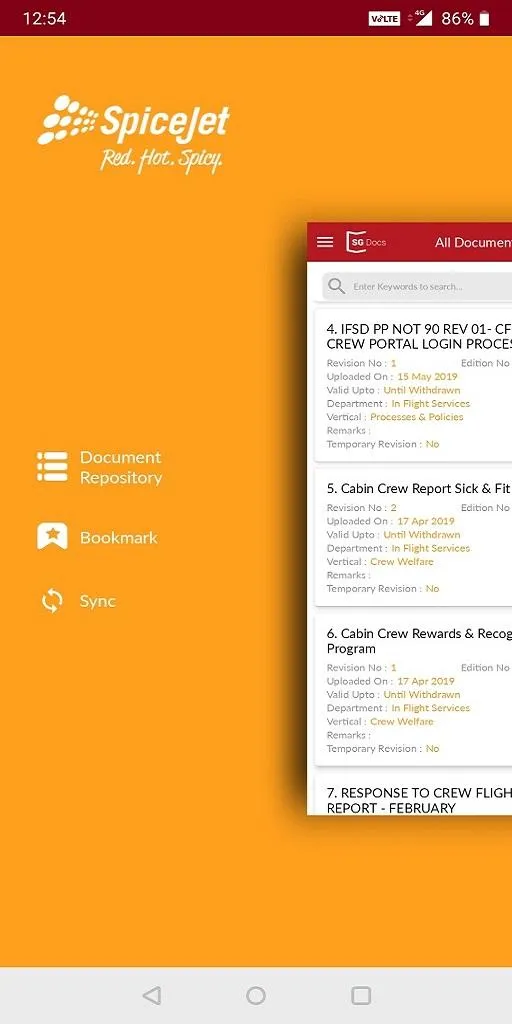Tap the Bookmark star icon
Image resolution: width=512 pixels, height=1024 pixels.
52,537
